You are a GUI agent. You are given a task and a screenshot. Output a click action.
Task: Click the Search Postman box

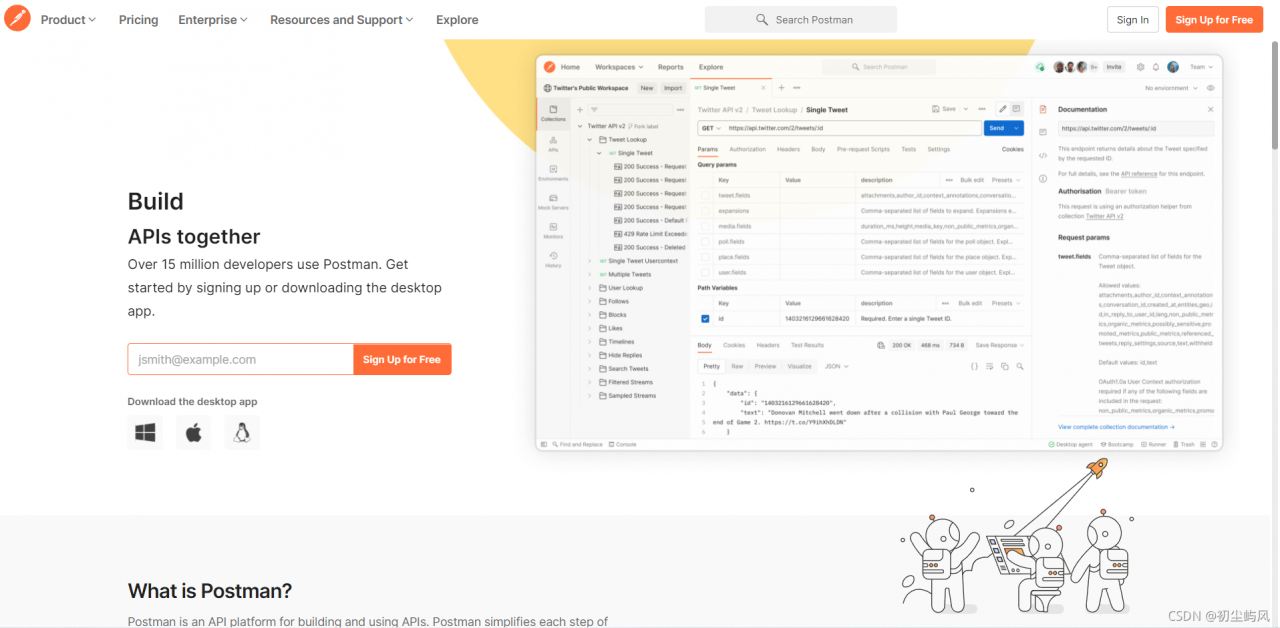point(801,20)
